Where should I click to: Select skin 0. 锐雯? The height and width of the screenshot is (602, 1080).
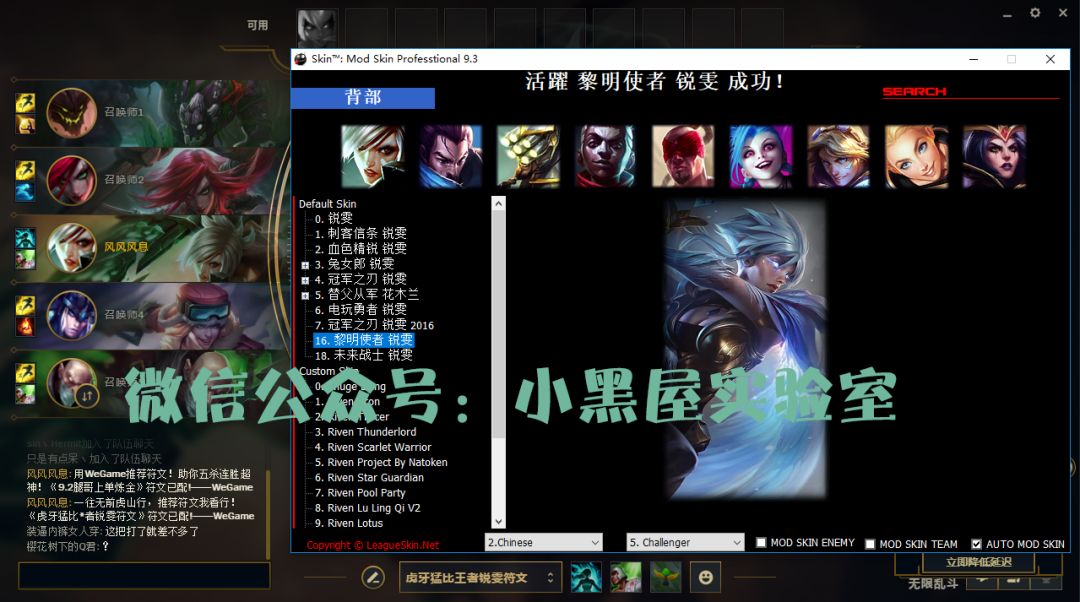(333, 218)
